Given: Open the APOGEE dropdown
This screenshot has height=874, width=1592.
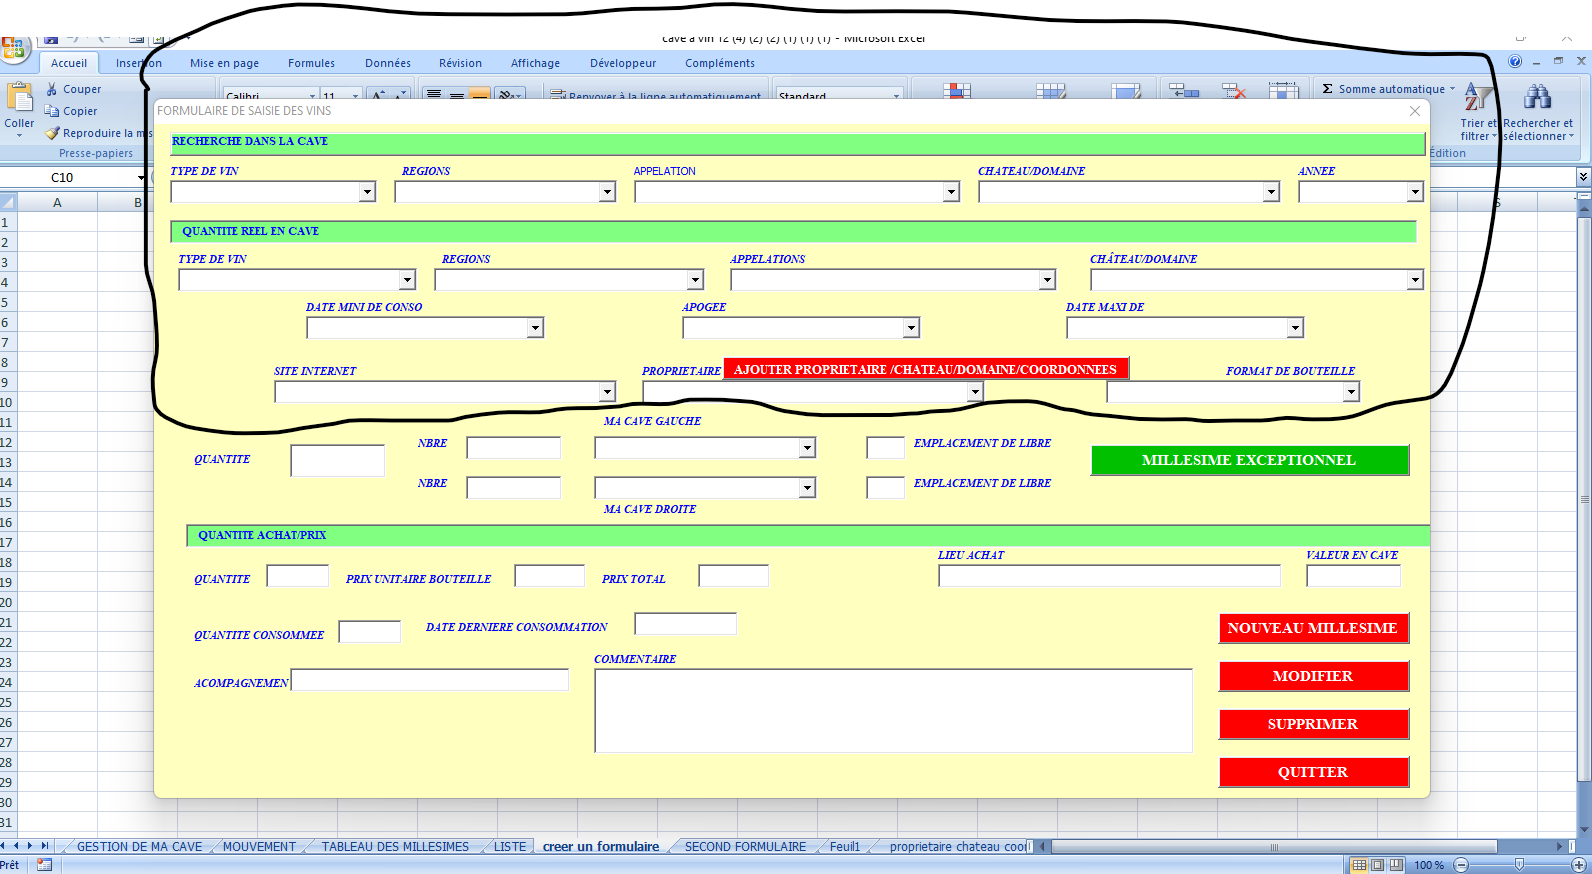Looking at the screenshot, I should coord(910,328).
